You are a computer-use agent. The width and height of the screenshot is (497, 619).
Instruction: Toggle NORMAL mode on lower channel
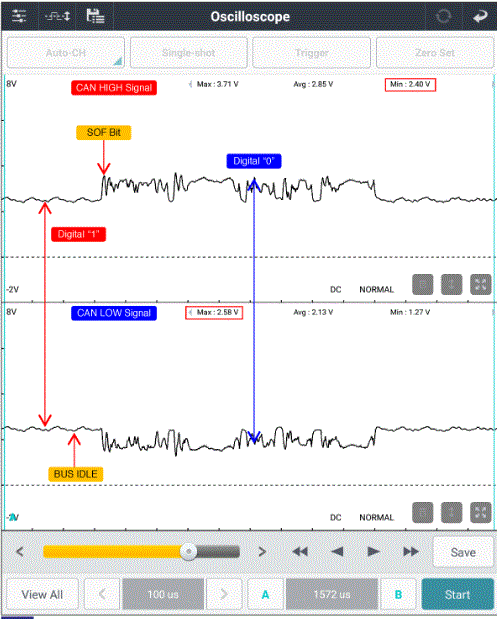coord(377,517)
